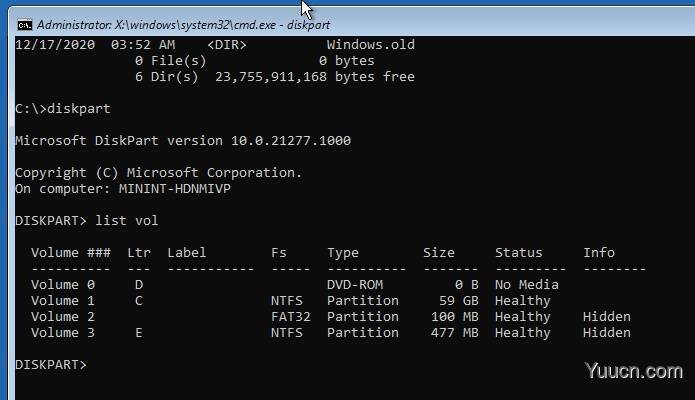Click the 'Label' column header

point(187,252)
